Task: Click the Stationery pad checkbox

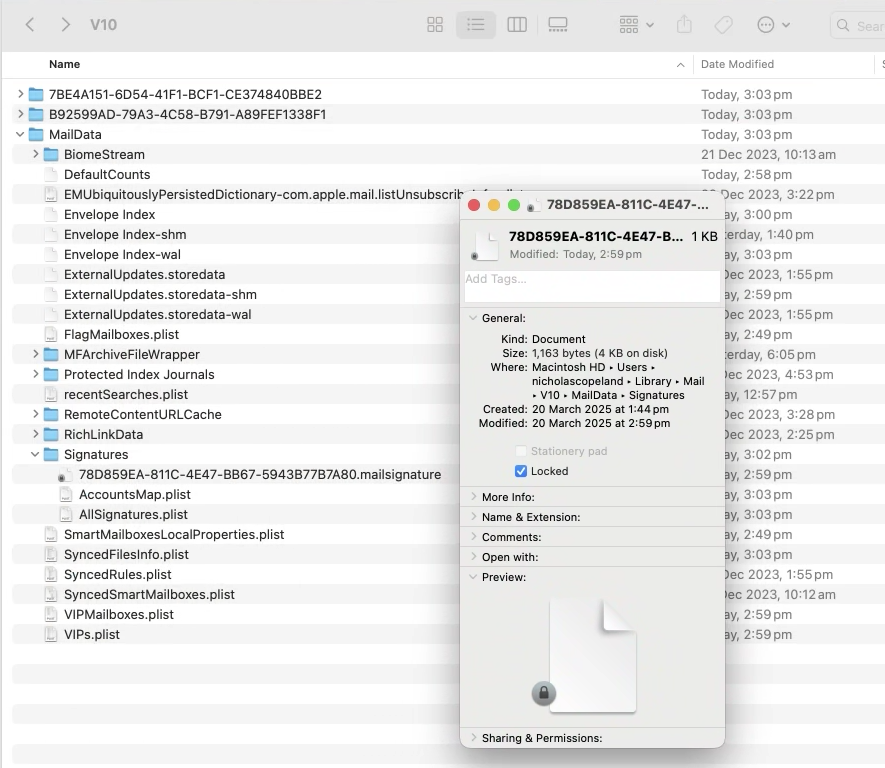Action: [x=521, y=451]
